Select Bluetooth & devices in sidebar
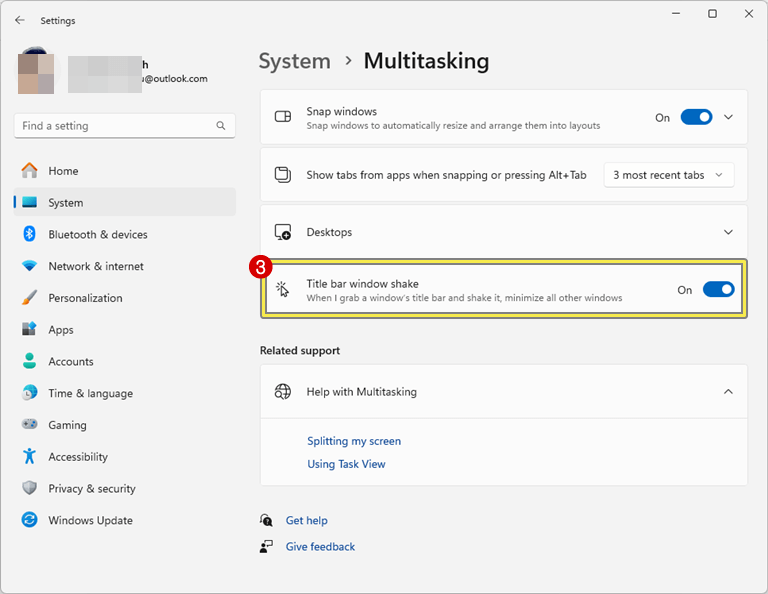This screenshot has width=768, height=594. coord(124,235)
